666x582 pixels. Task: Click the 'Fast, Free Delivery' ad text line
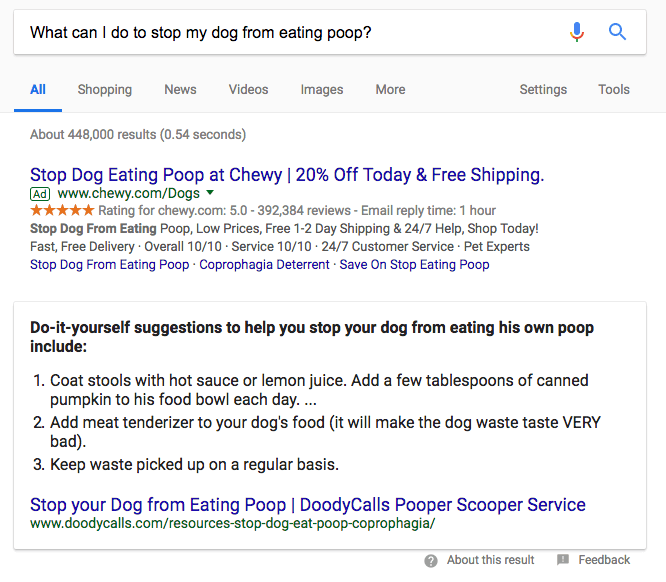click(x=280, y=247)
